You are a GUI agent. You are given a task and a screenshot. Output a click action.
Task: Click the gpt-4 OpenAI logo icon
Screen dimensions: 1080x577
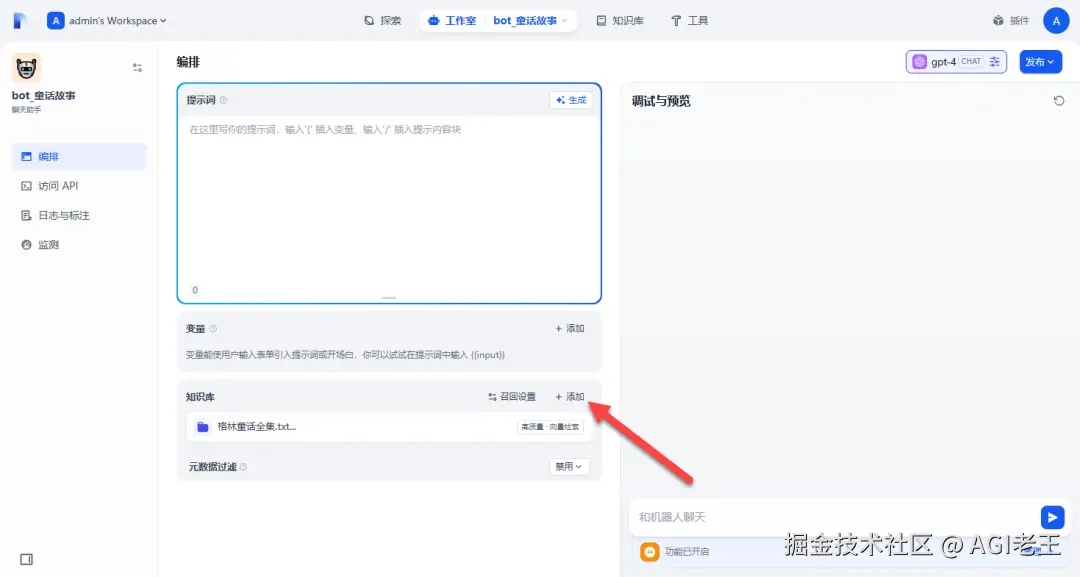[x=920, y=62]
